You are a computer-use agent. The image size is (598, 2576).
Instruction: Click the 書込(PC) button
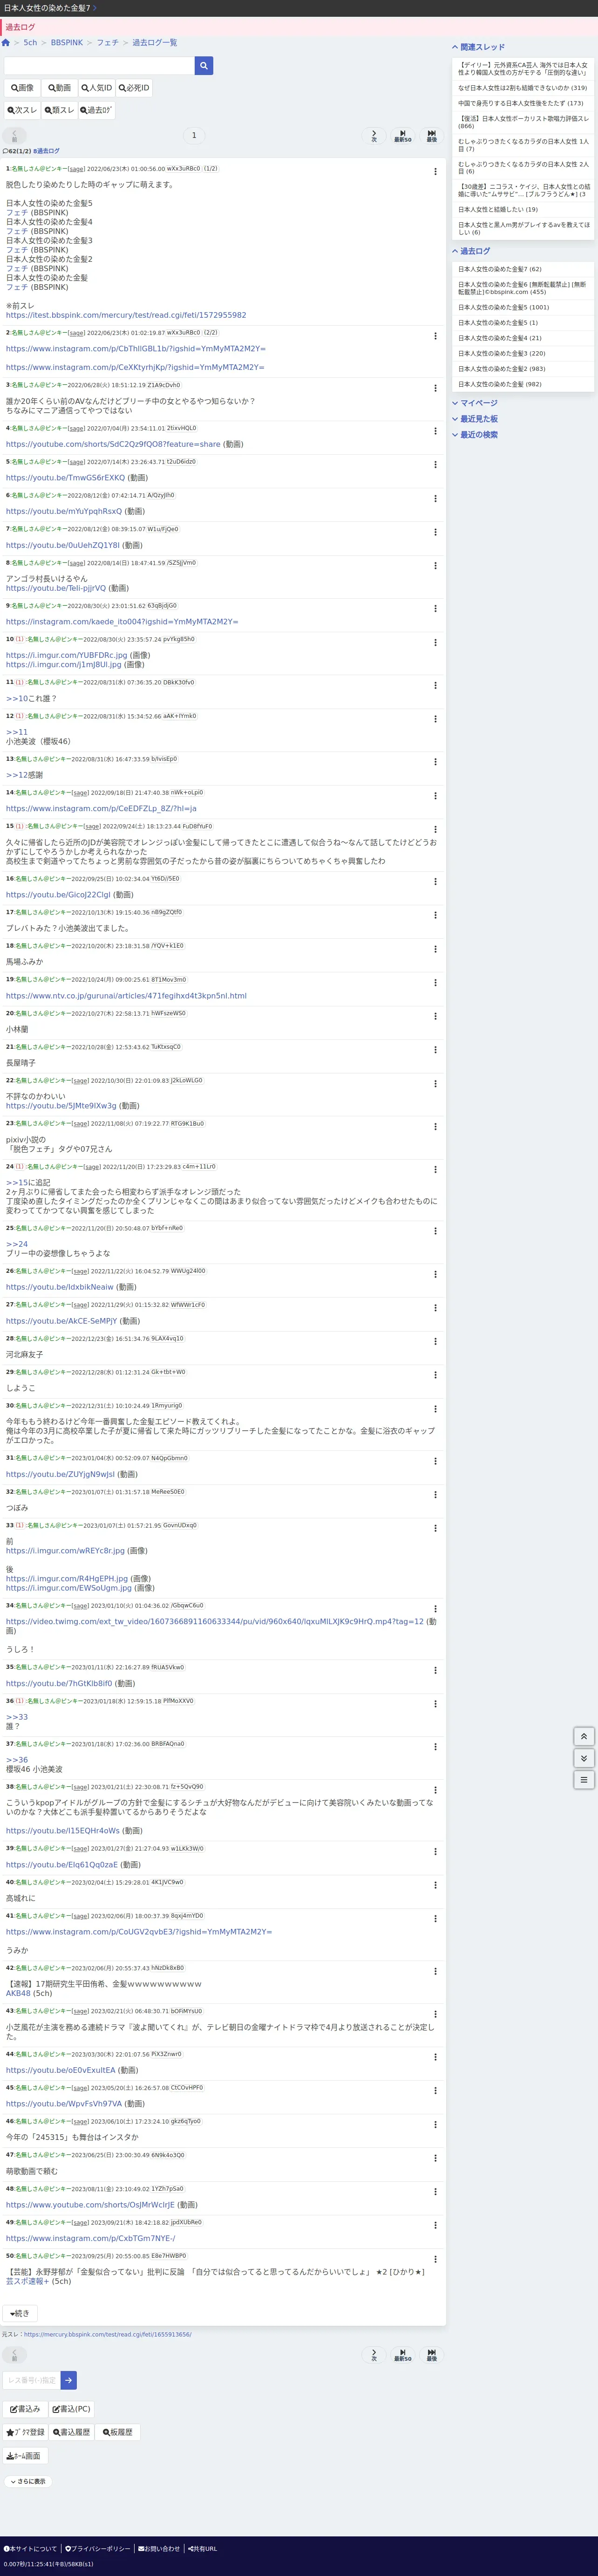click(71, 2409)
